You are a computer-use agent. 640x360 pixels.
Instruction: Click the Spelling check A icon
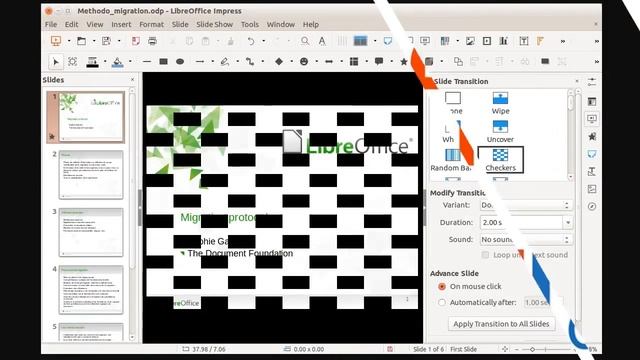pyautogui.click(x=322, y=41)
